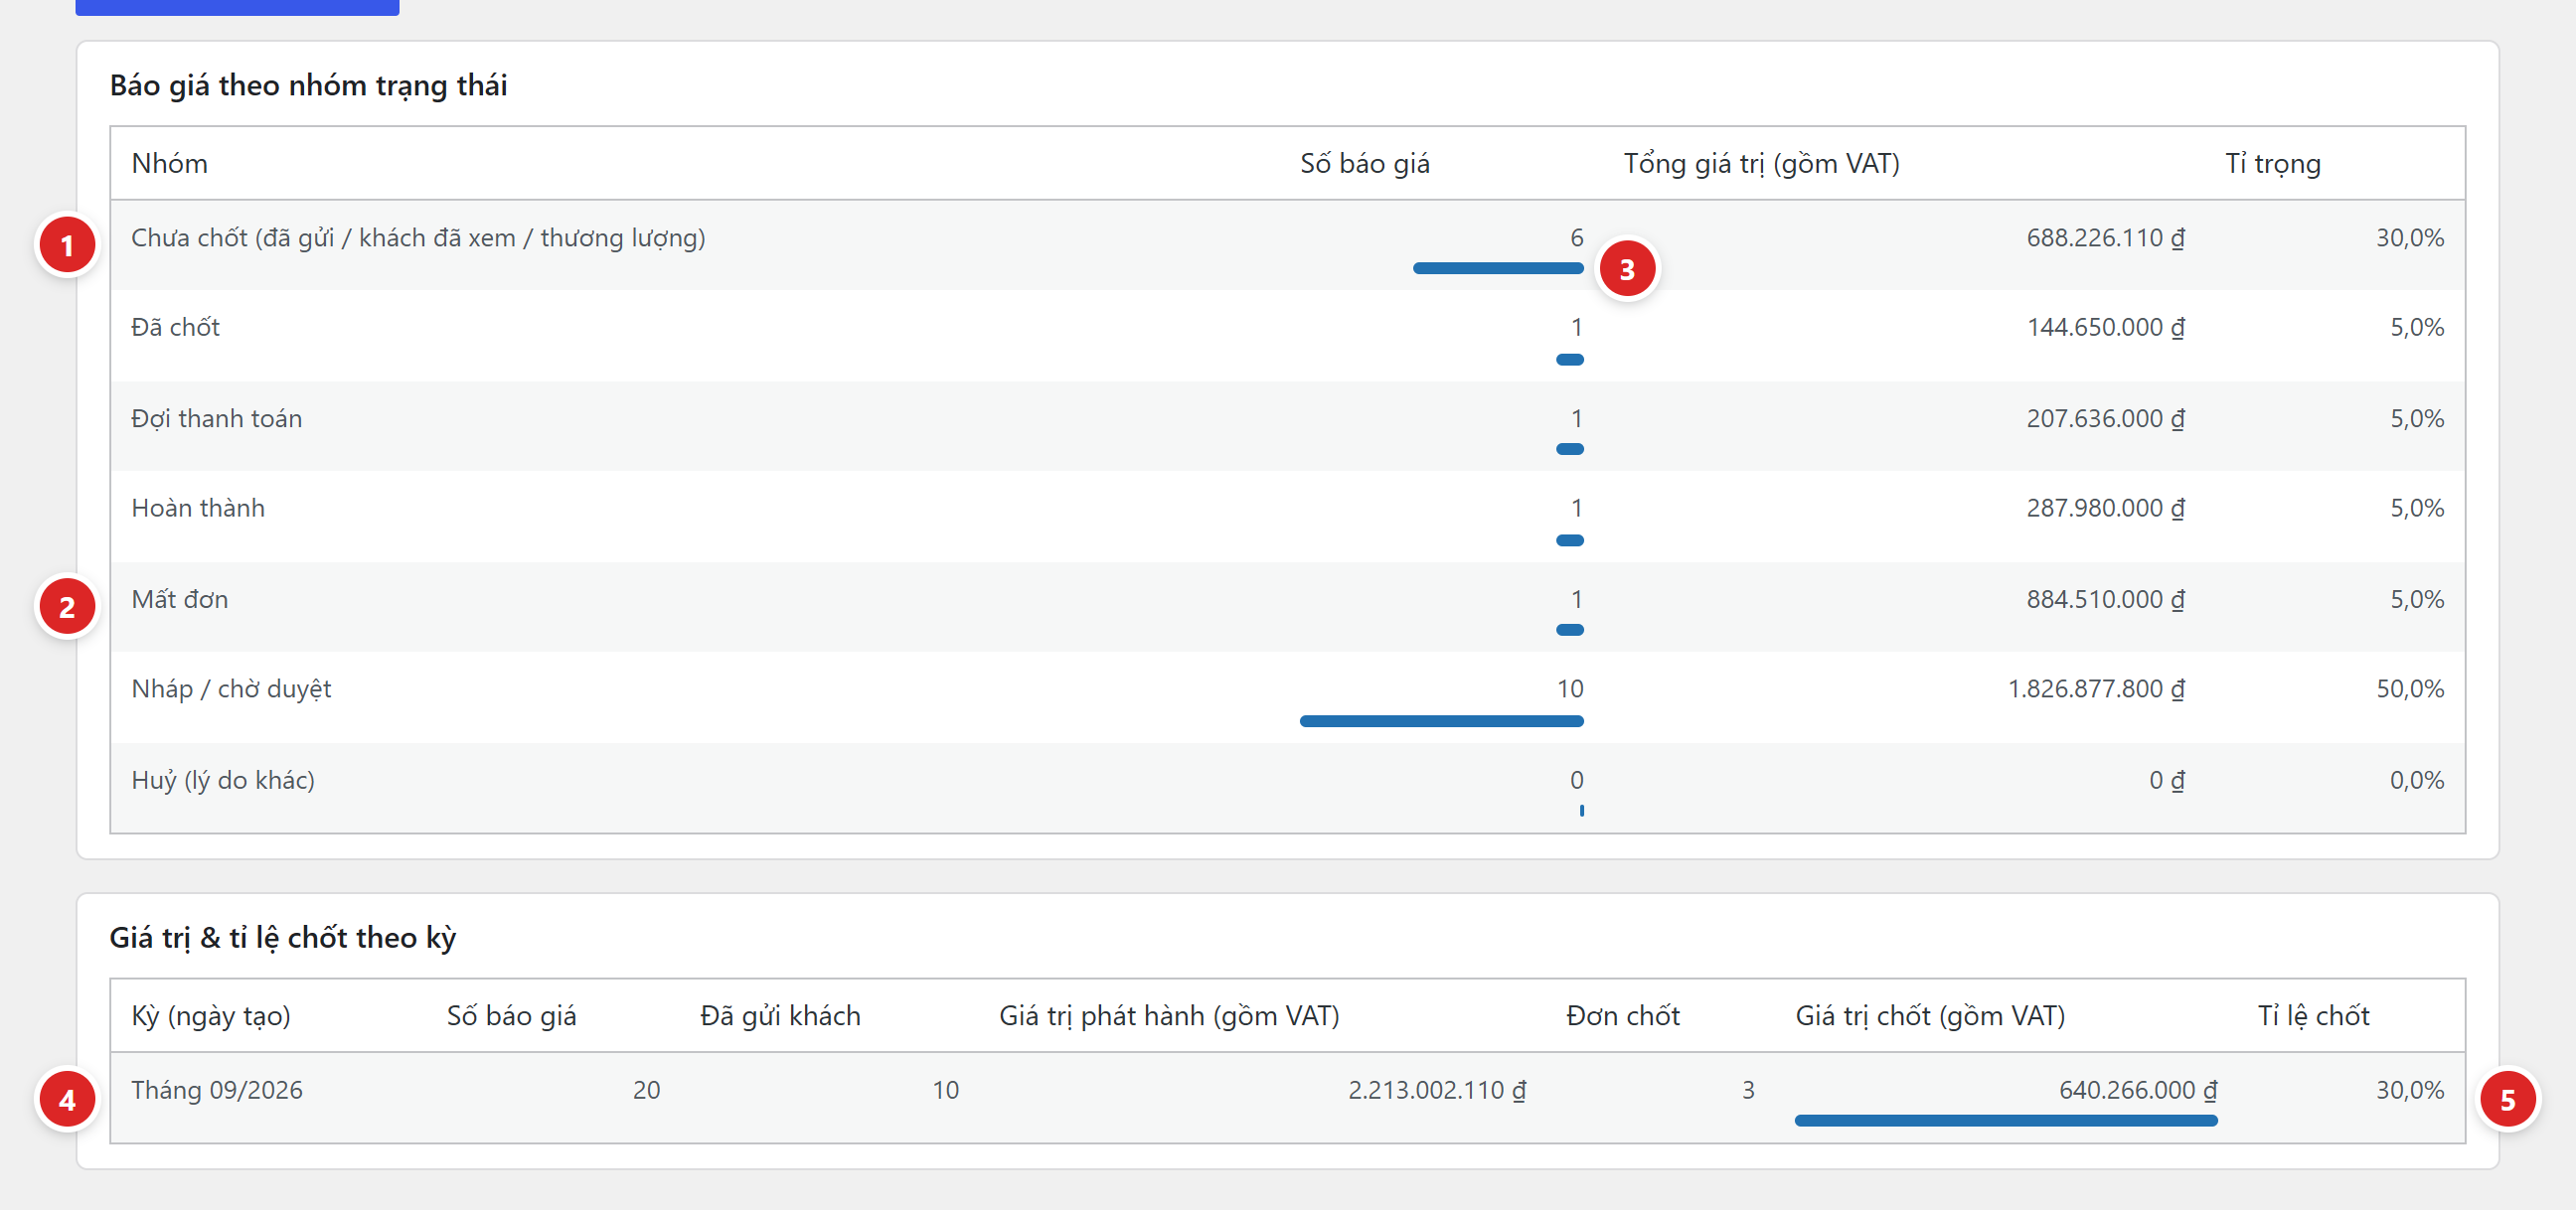Click the value 287.980.000 ₫
Viewport: 2576px width, 1210px height.
click(2105, 508)
